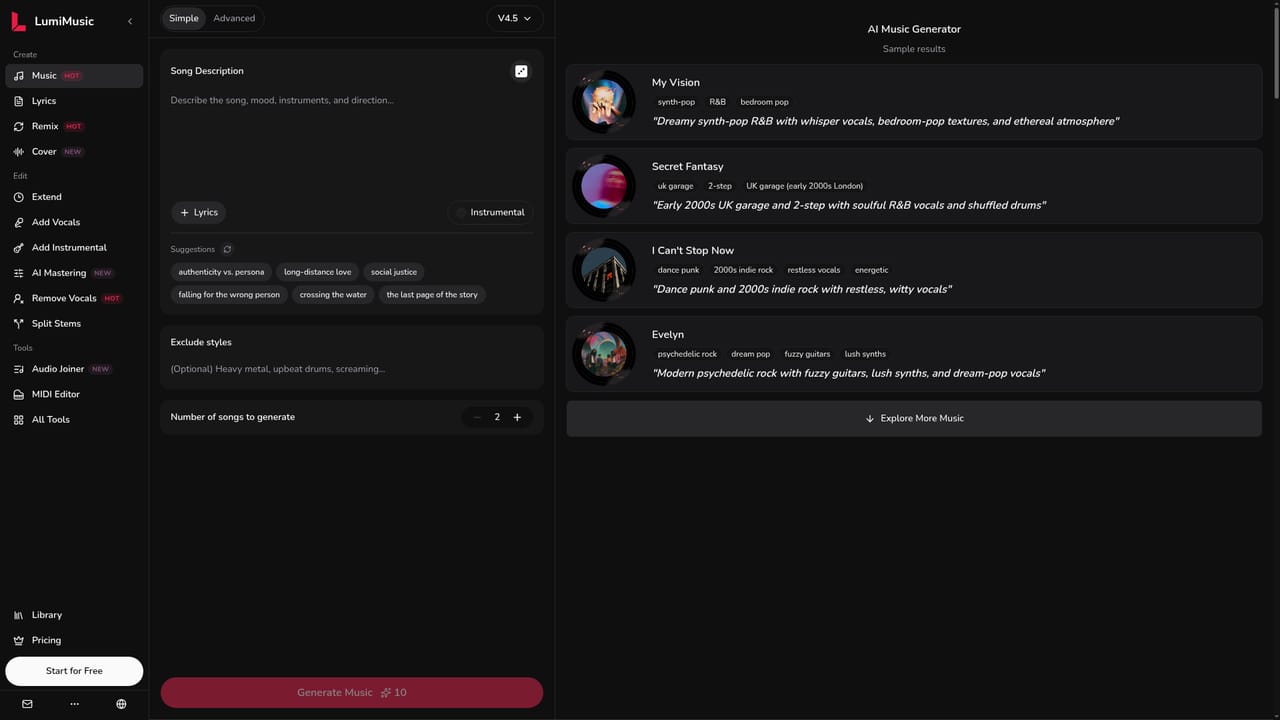The image size is (1280, 720).
Task: Open the mail envelope icon
Action: [27, 704]
